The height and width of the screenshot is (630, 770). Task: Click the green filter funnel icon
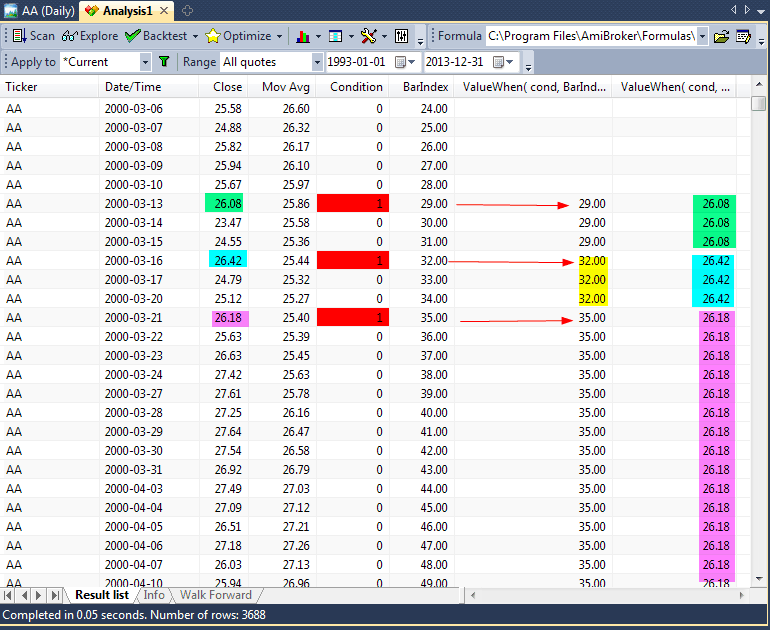164,62
